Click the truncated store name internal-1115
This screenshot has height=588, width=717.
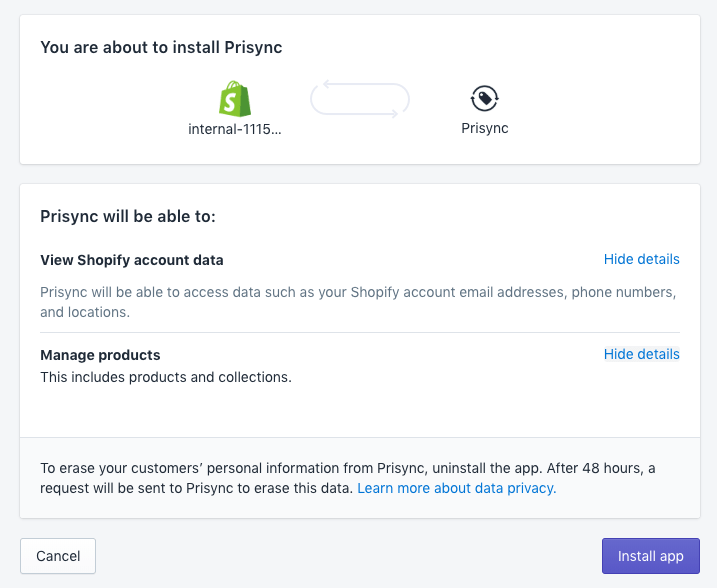[x=235, y=128]
